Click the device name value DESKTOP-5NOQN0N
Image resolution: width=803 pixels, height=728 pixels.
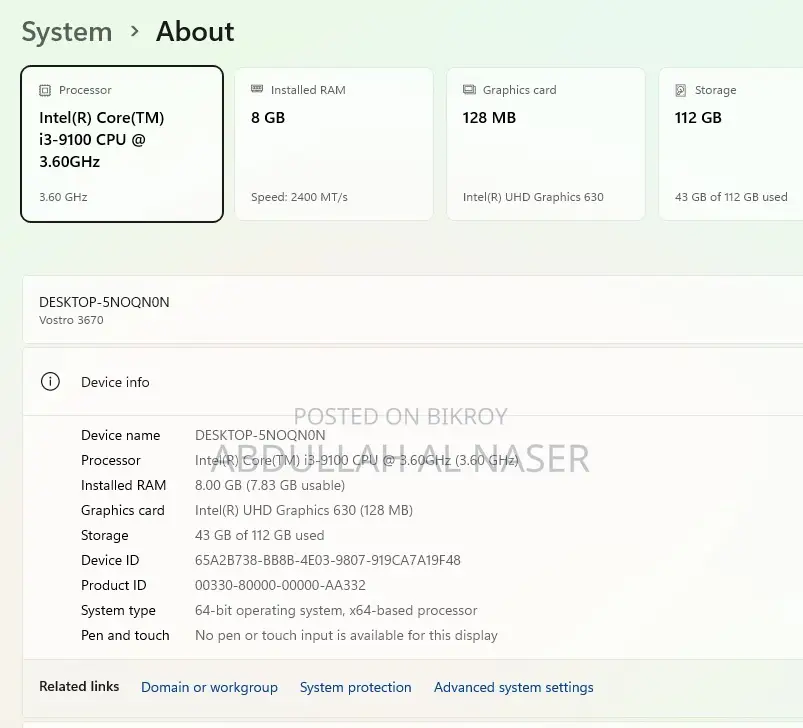coord(260,435)
